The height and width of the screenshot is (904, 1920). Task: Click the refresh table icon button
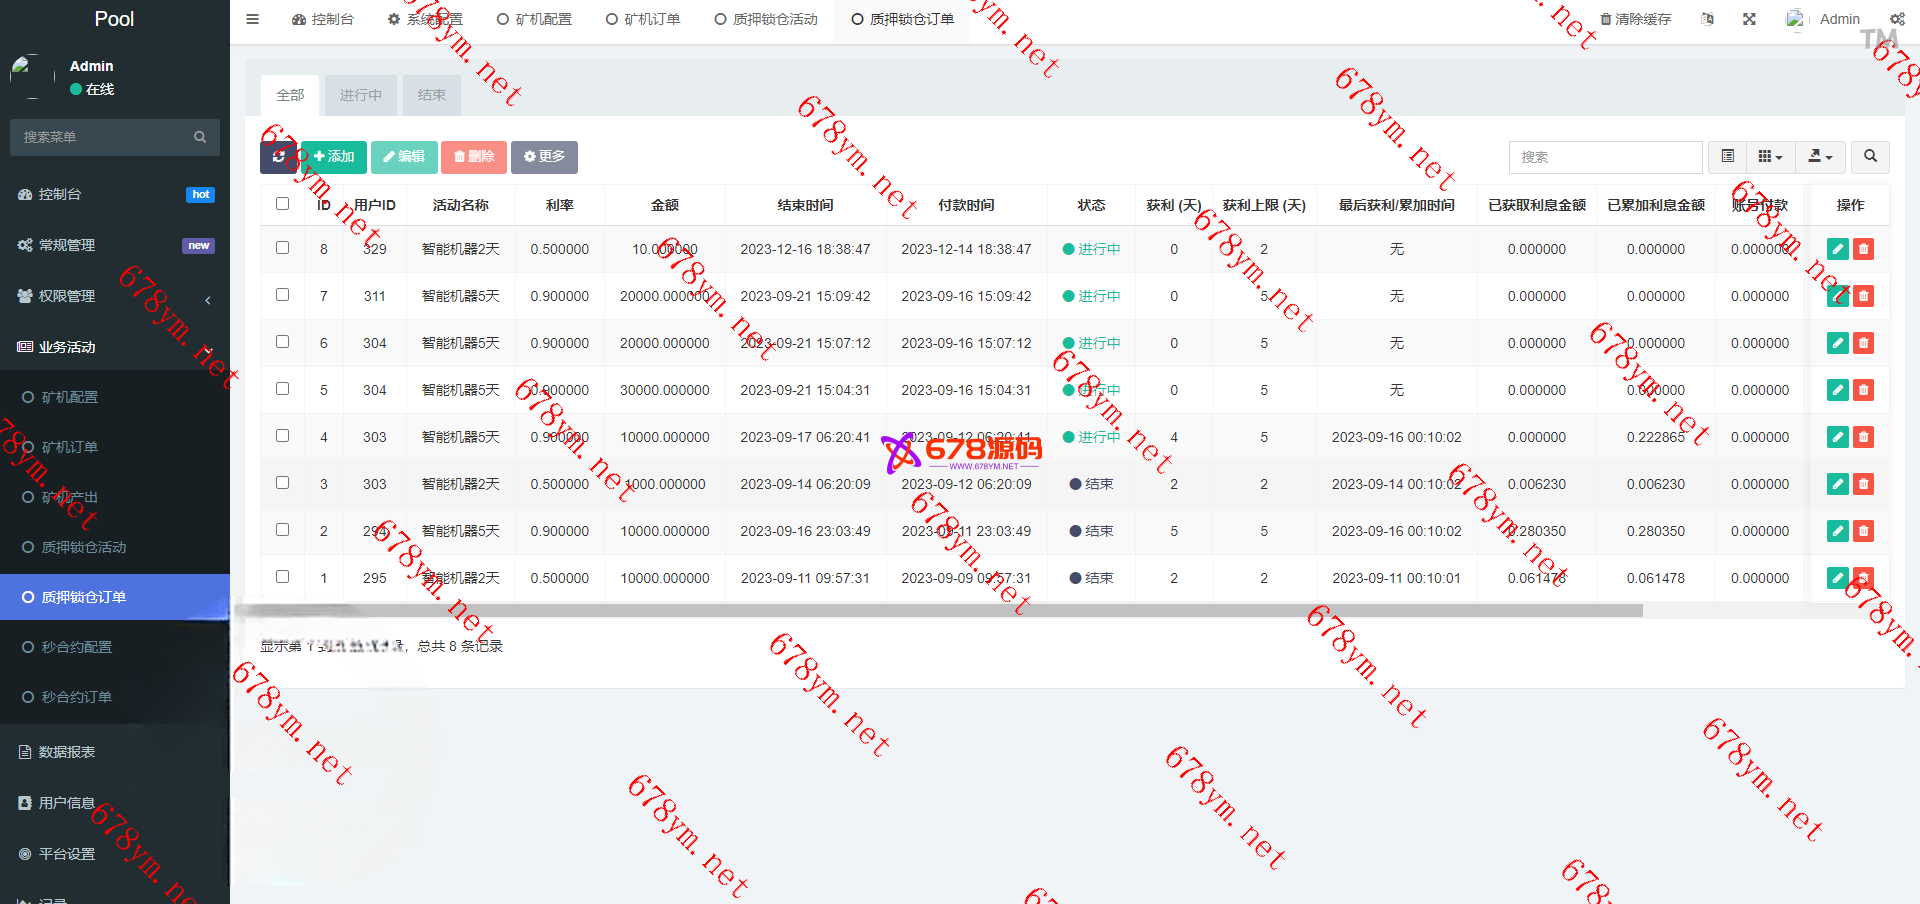click(279, 157)
